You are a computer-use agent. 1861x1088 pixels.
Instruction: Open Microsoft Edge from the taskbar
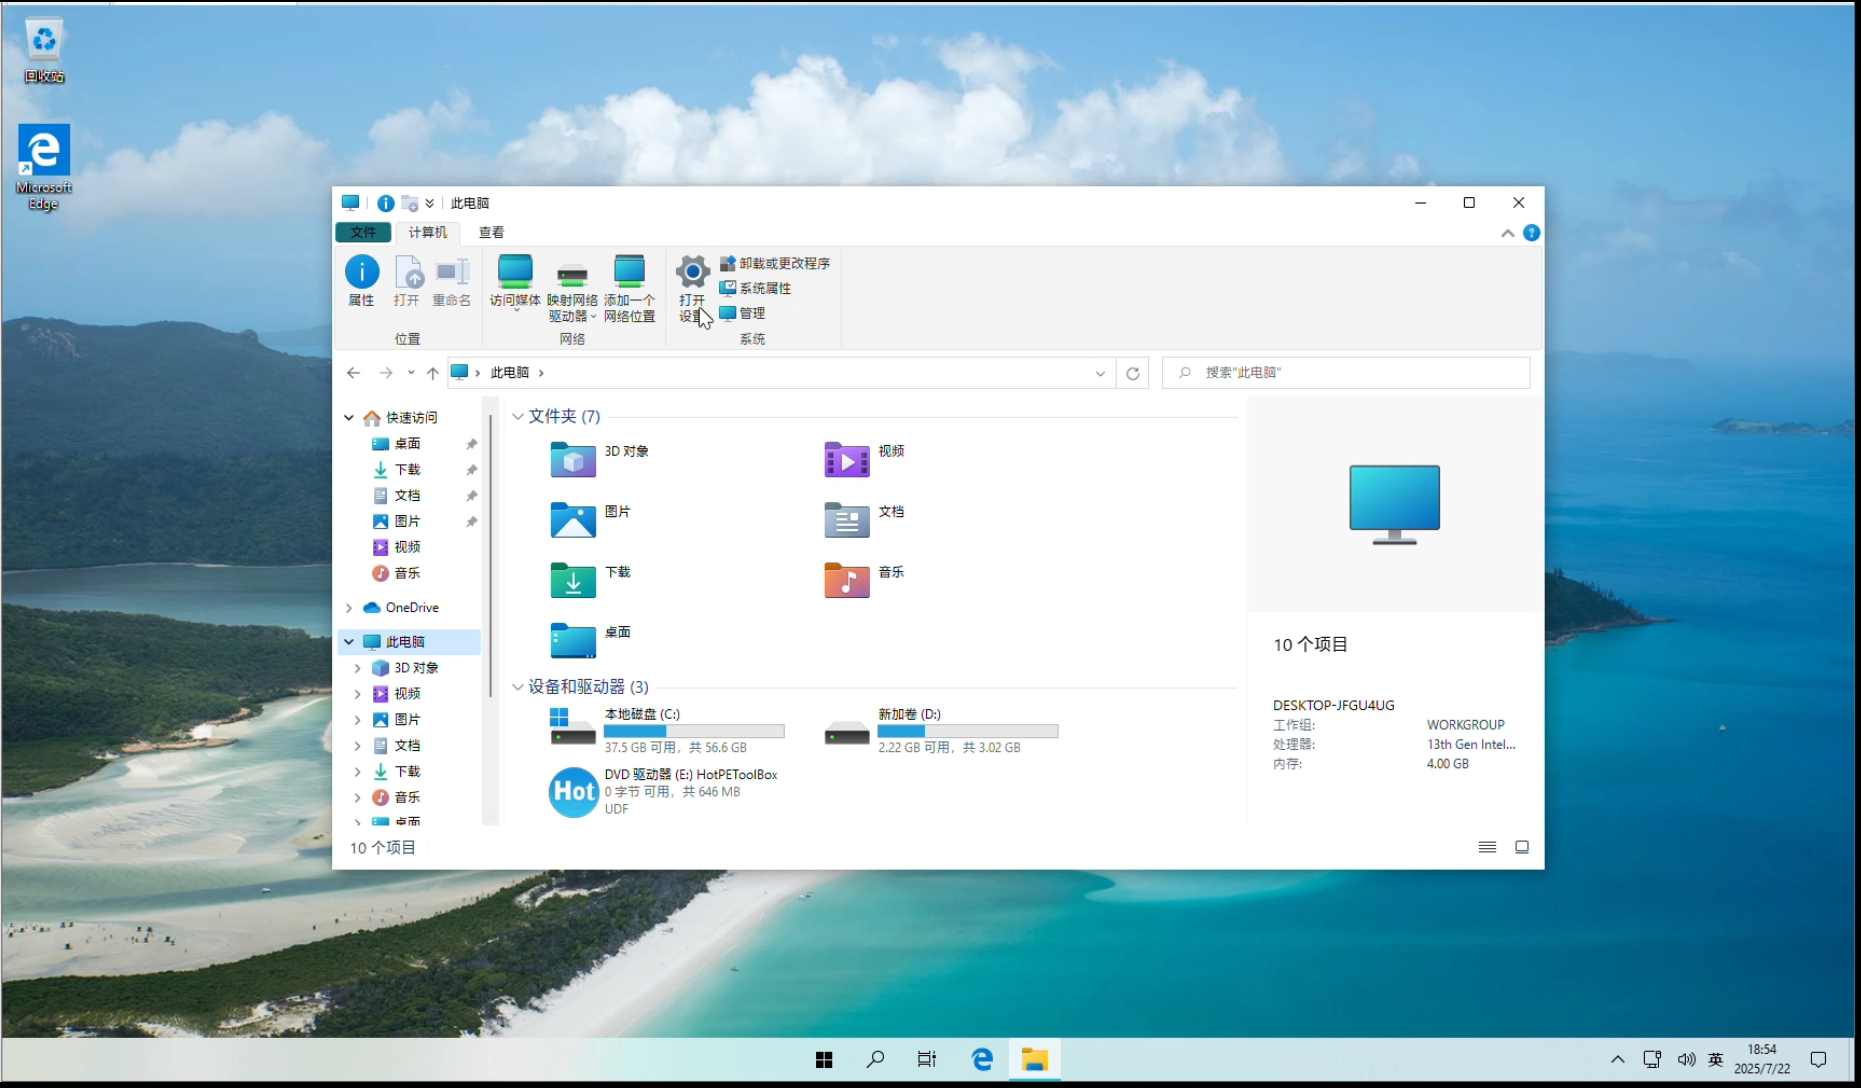pyautogui.click(x=982, y=1059)
